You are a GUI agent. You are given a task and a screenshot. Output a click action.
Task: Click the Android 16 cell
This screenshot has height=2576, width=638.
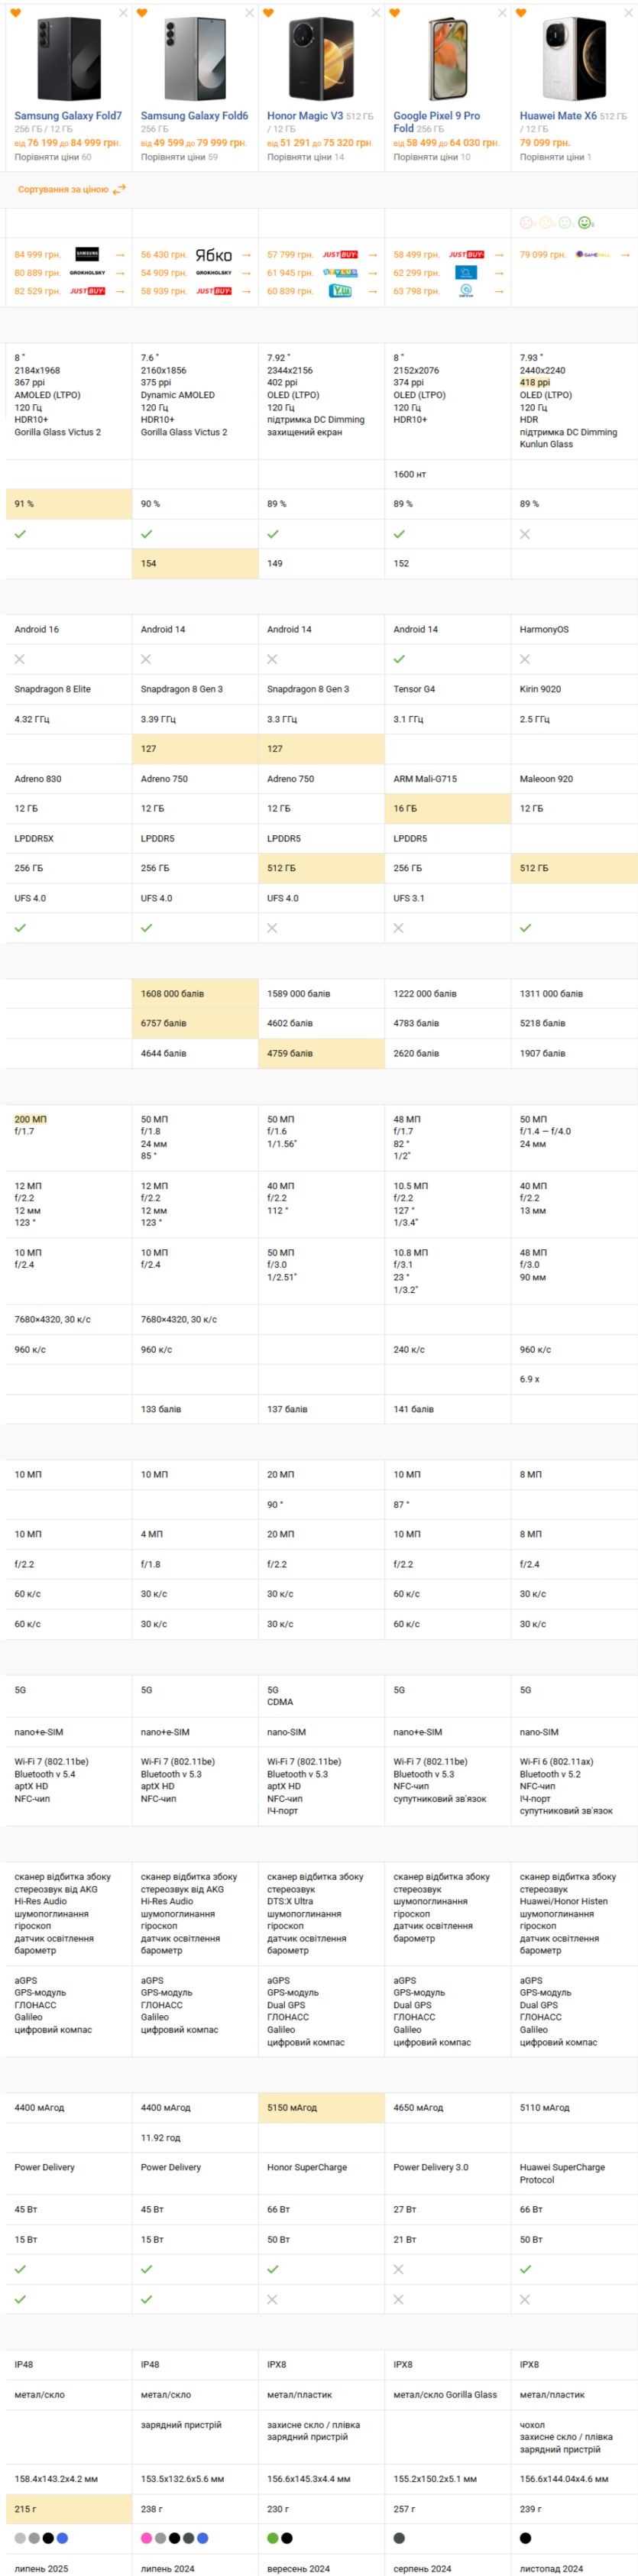point(69,630)
